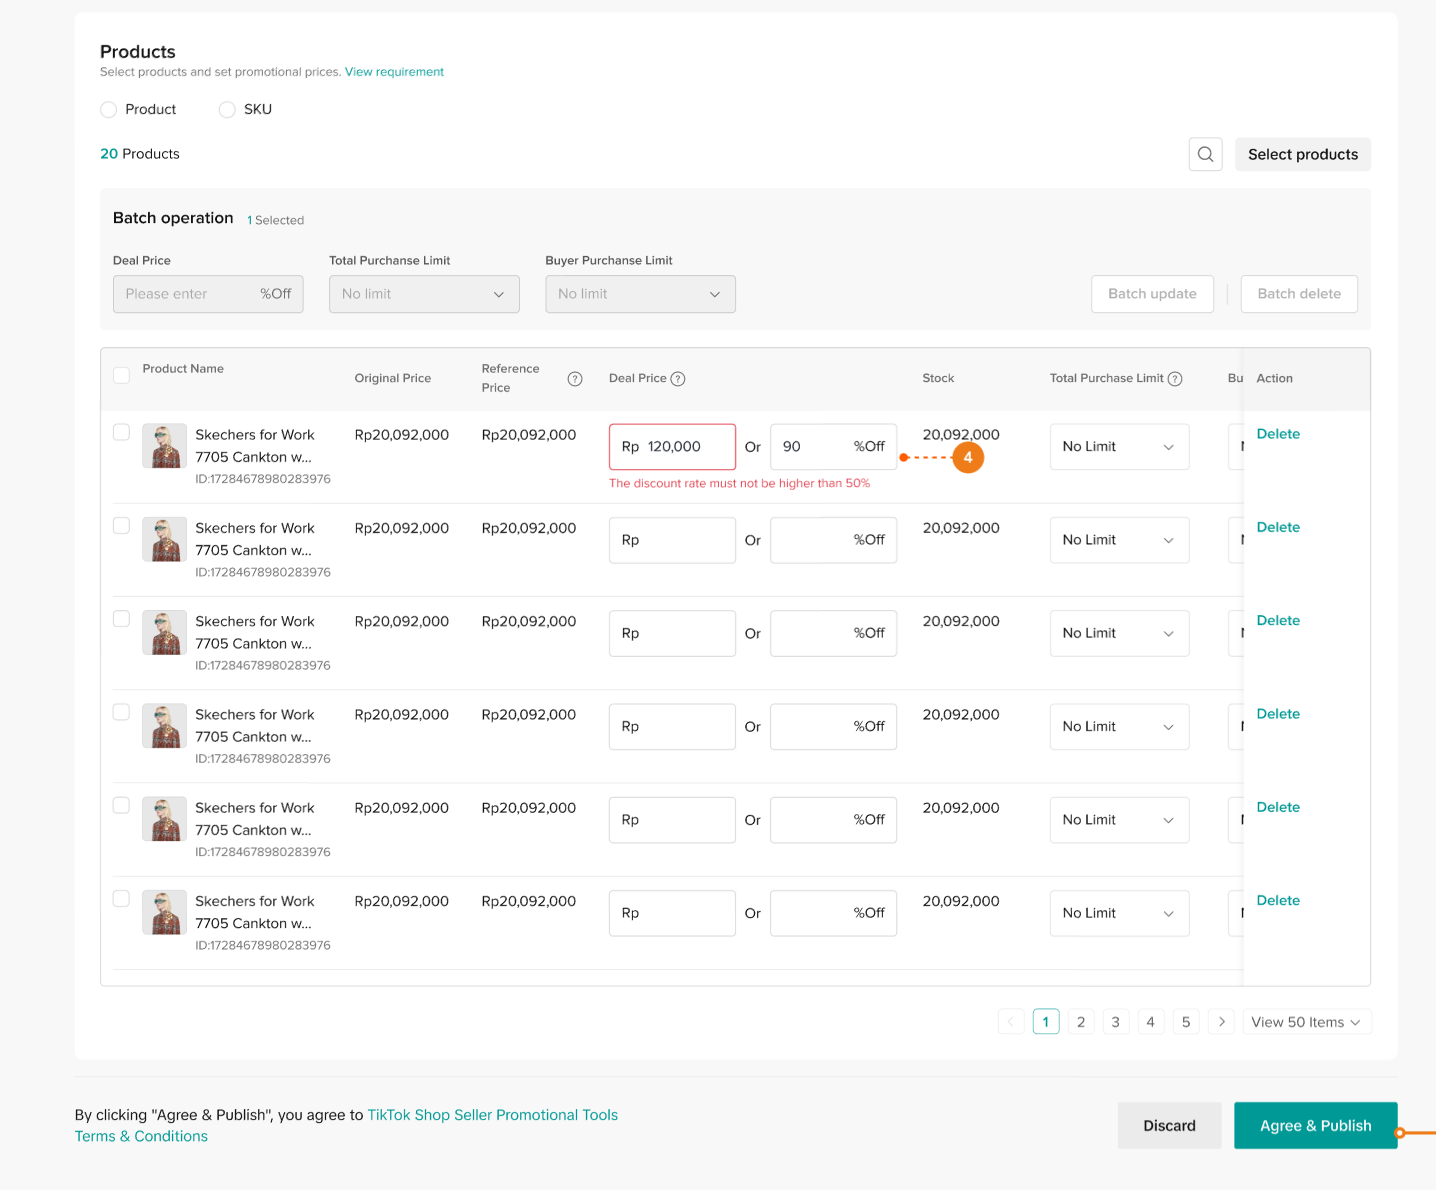
Task: Open first row's No Limit dropdown
Action: (x=1119, y=447)
